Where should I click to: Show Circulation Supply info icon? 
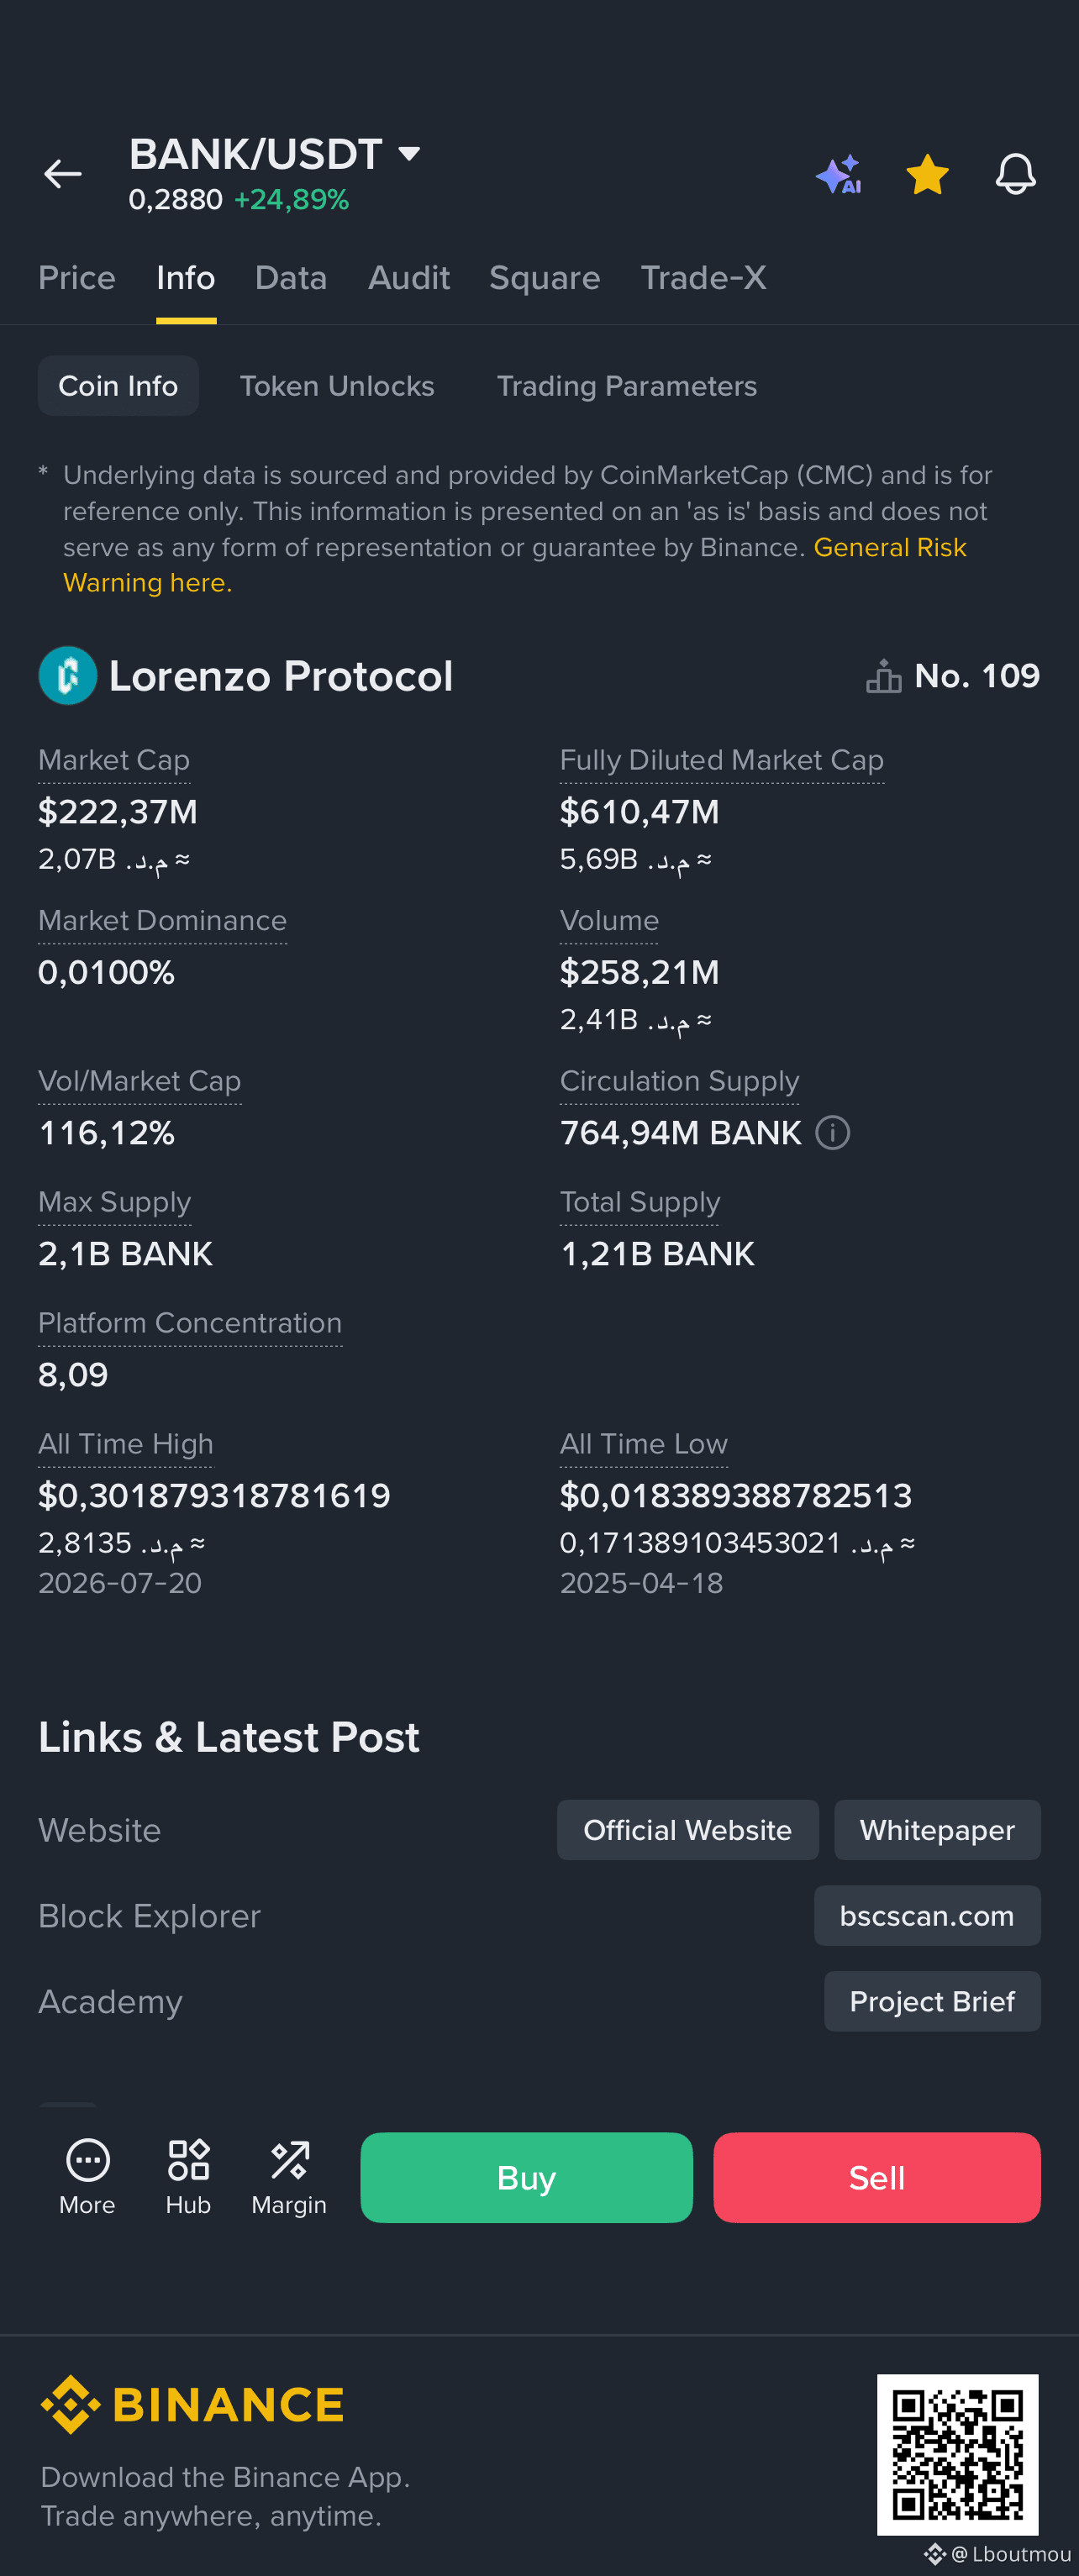click(x=832, y=1133)
